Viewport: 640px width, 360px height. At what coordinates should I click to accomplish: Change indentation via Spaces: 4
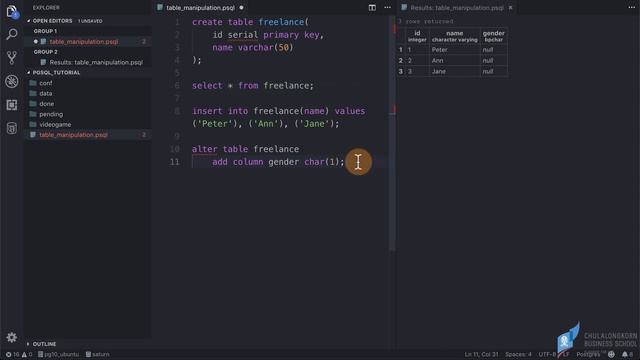[x=518, y=354]
